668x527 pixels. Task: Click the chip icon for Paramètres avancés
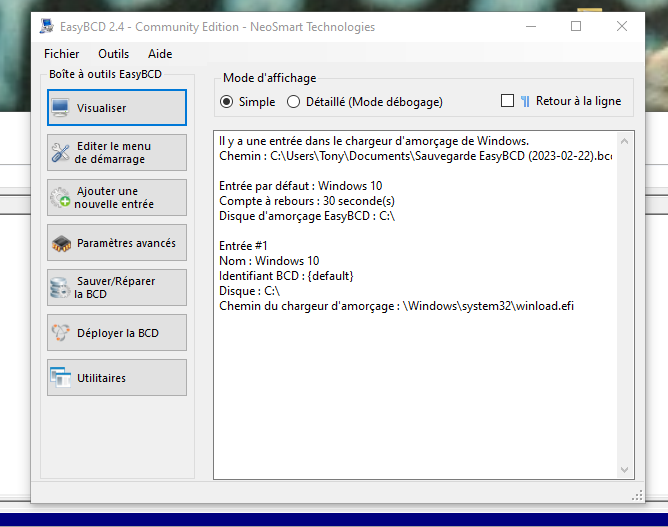coord(61,243)
